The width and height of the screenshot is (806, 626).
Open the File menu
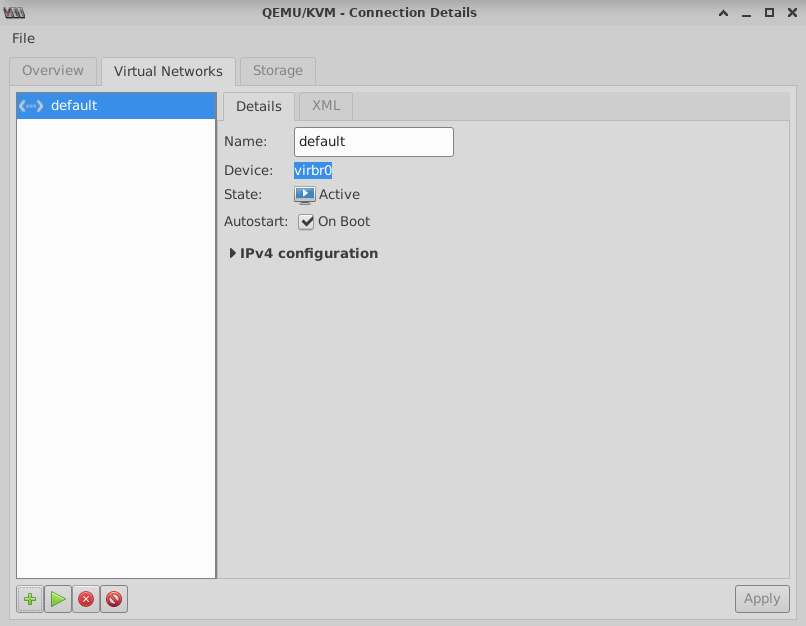pyautogui.click(x=23, y=38)
